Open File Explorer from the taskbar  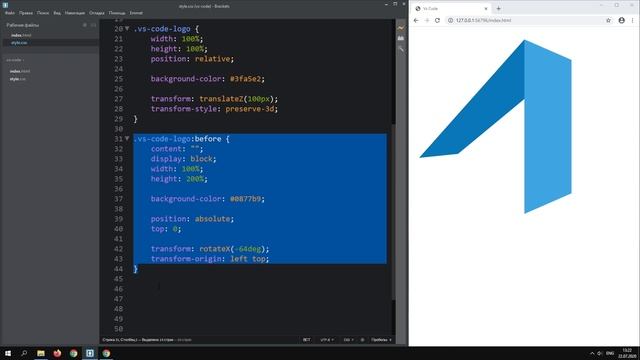[x=41, y=353]
